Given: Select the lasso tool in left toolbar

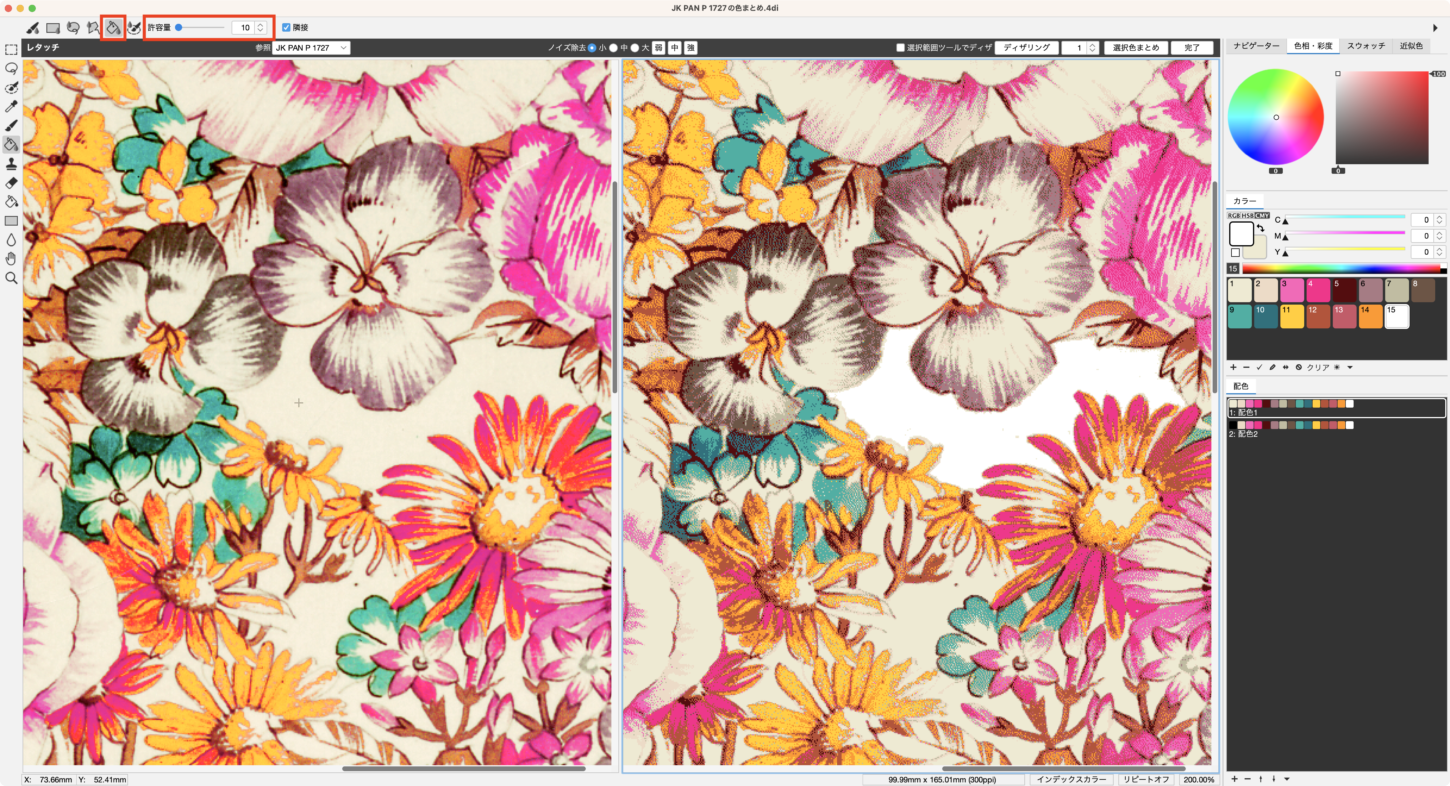Looking at the screenshot, I should tap(11, 68).
